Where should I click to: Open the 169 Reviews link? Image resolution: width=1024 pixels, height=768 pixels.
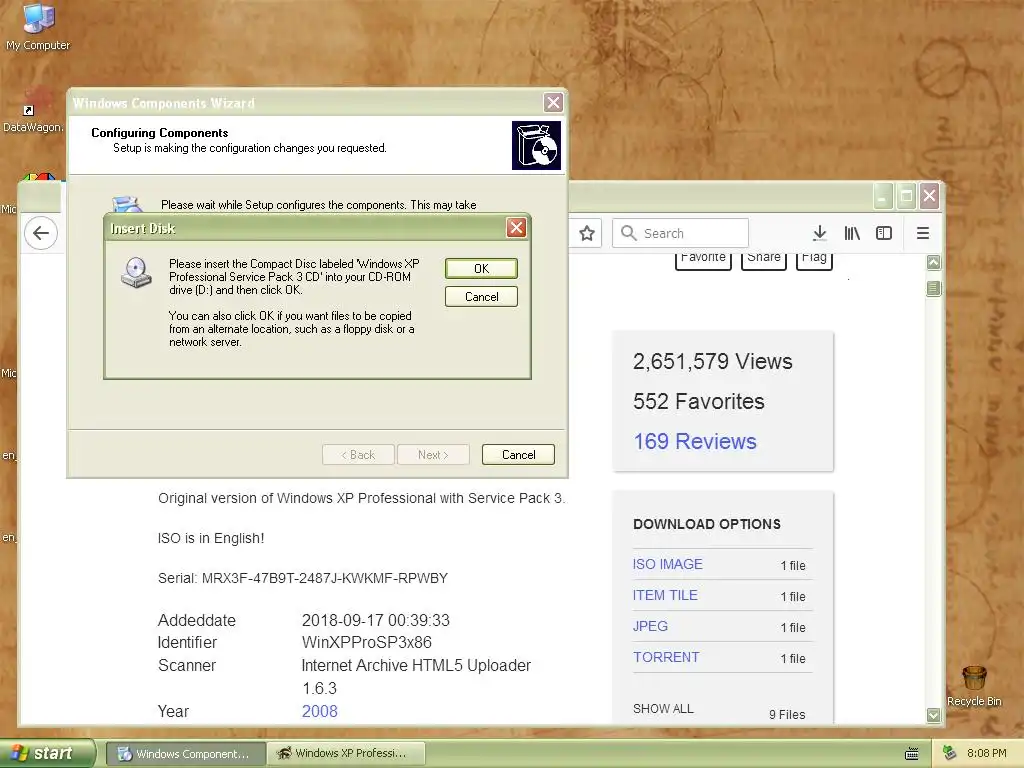(695, 441)
